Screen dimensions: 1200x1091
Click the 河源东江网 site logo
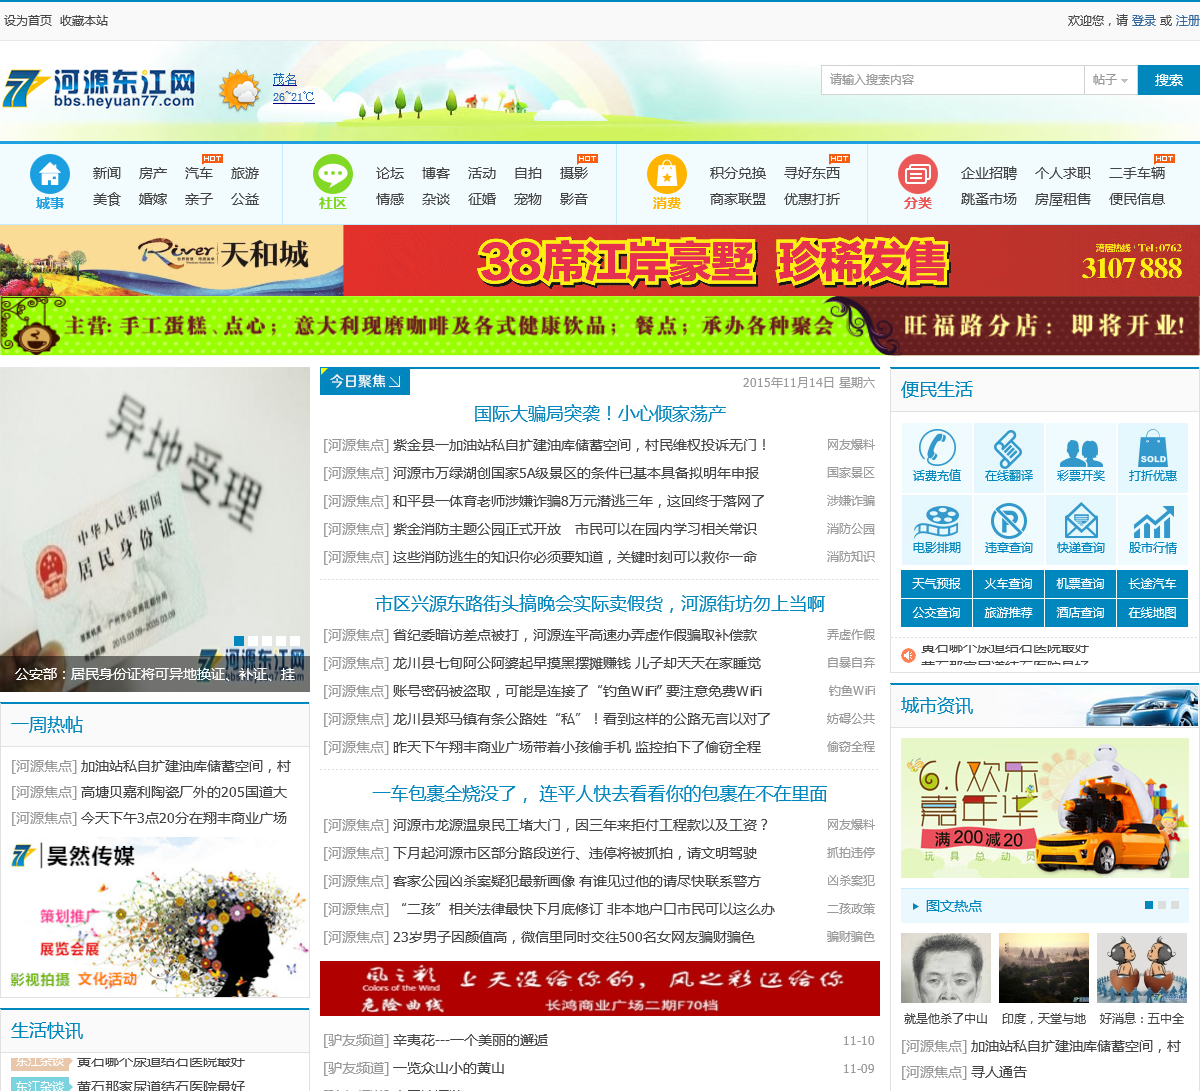(100, 88)
